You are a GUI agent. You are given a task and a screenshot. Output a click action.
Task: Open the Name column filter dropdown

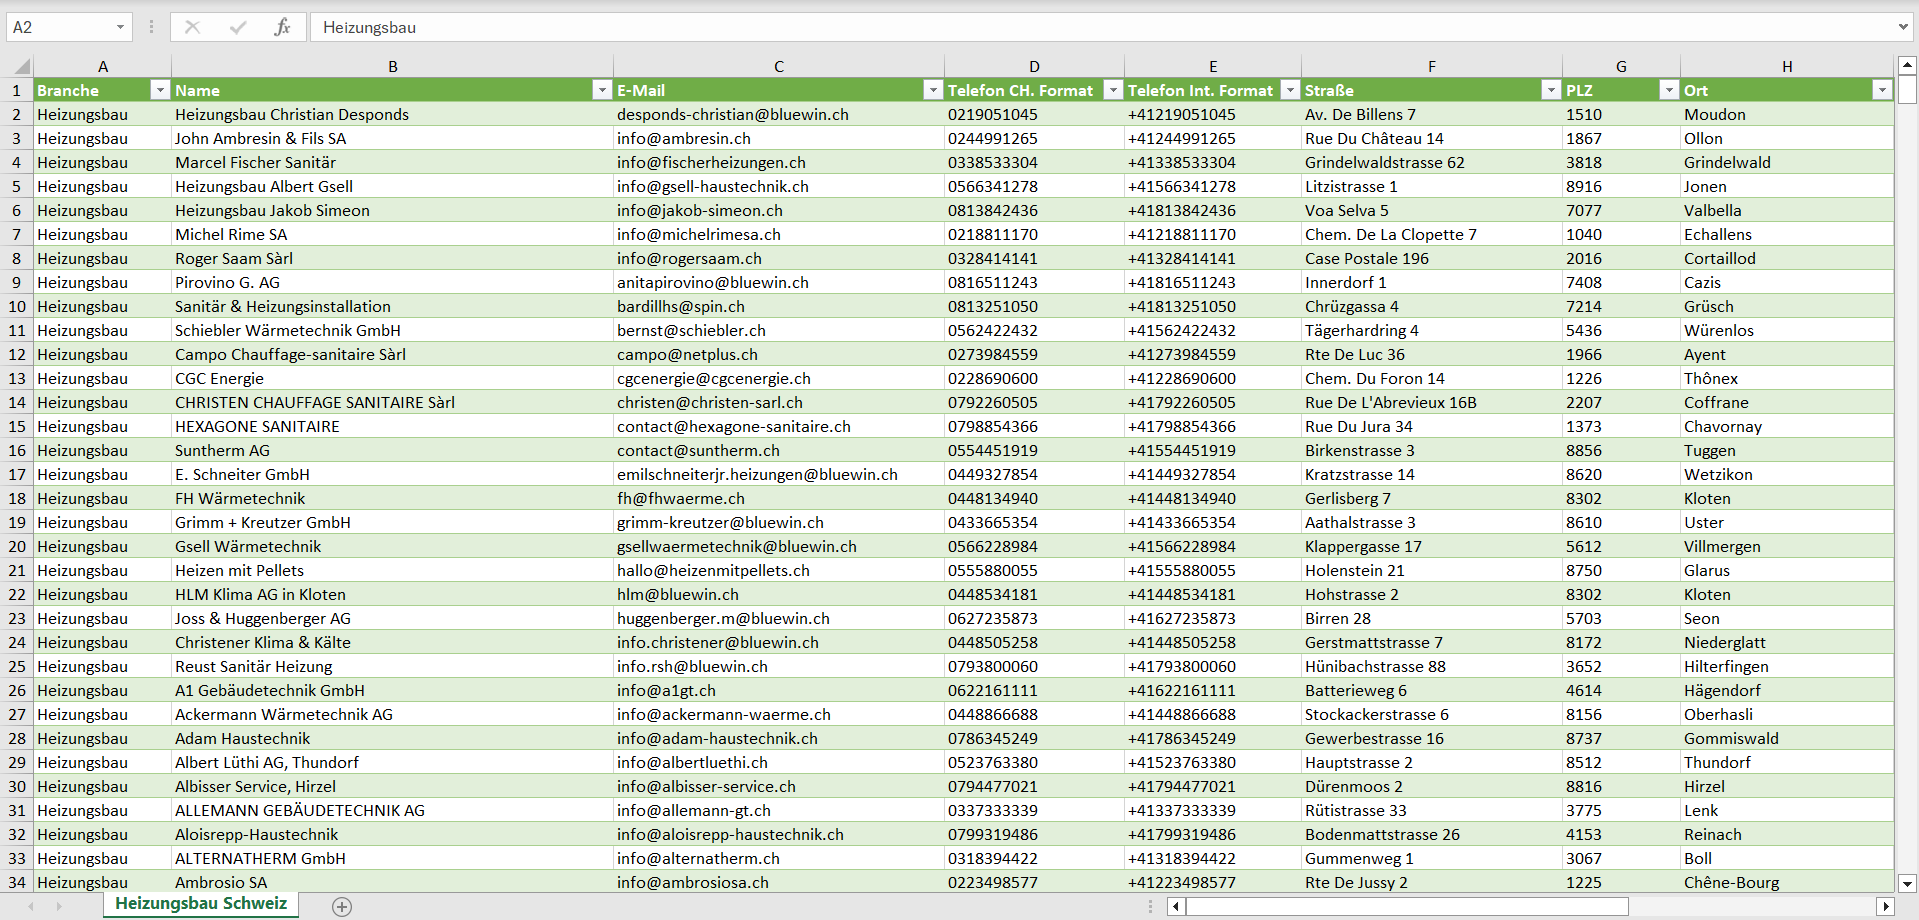coord(602,90)
